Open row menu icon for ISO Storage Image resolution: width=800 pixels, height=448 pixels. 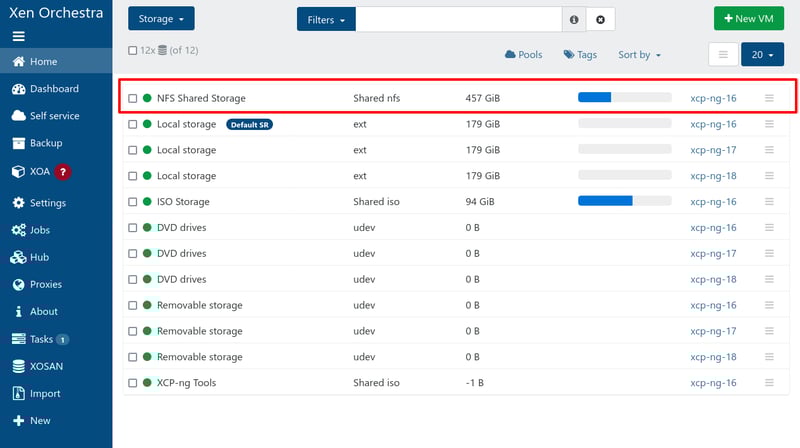[769, 202]
